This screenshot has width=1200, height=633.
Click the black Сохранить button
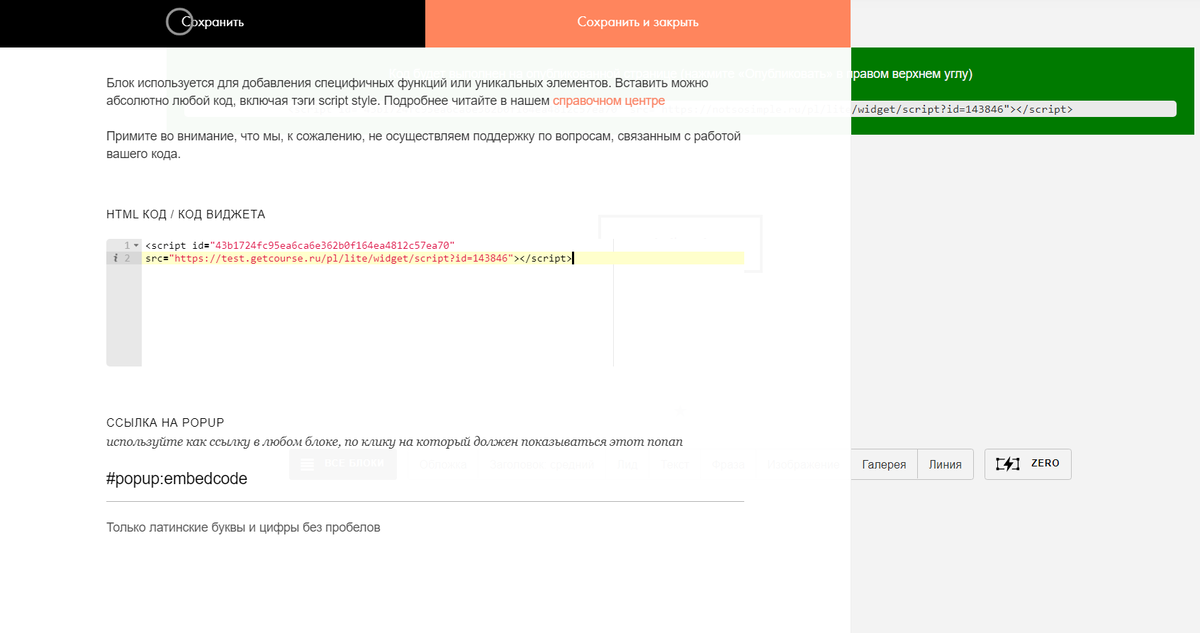(x=212, y=23)
